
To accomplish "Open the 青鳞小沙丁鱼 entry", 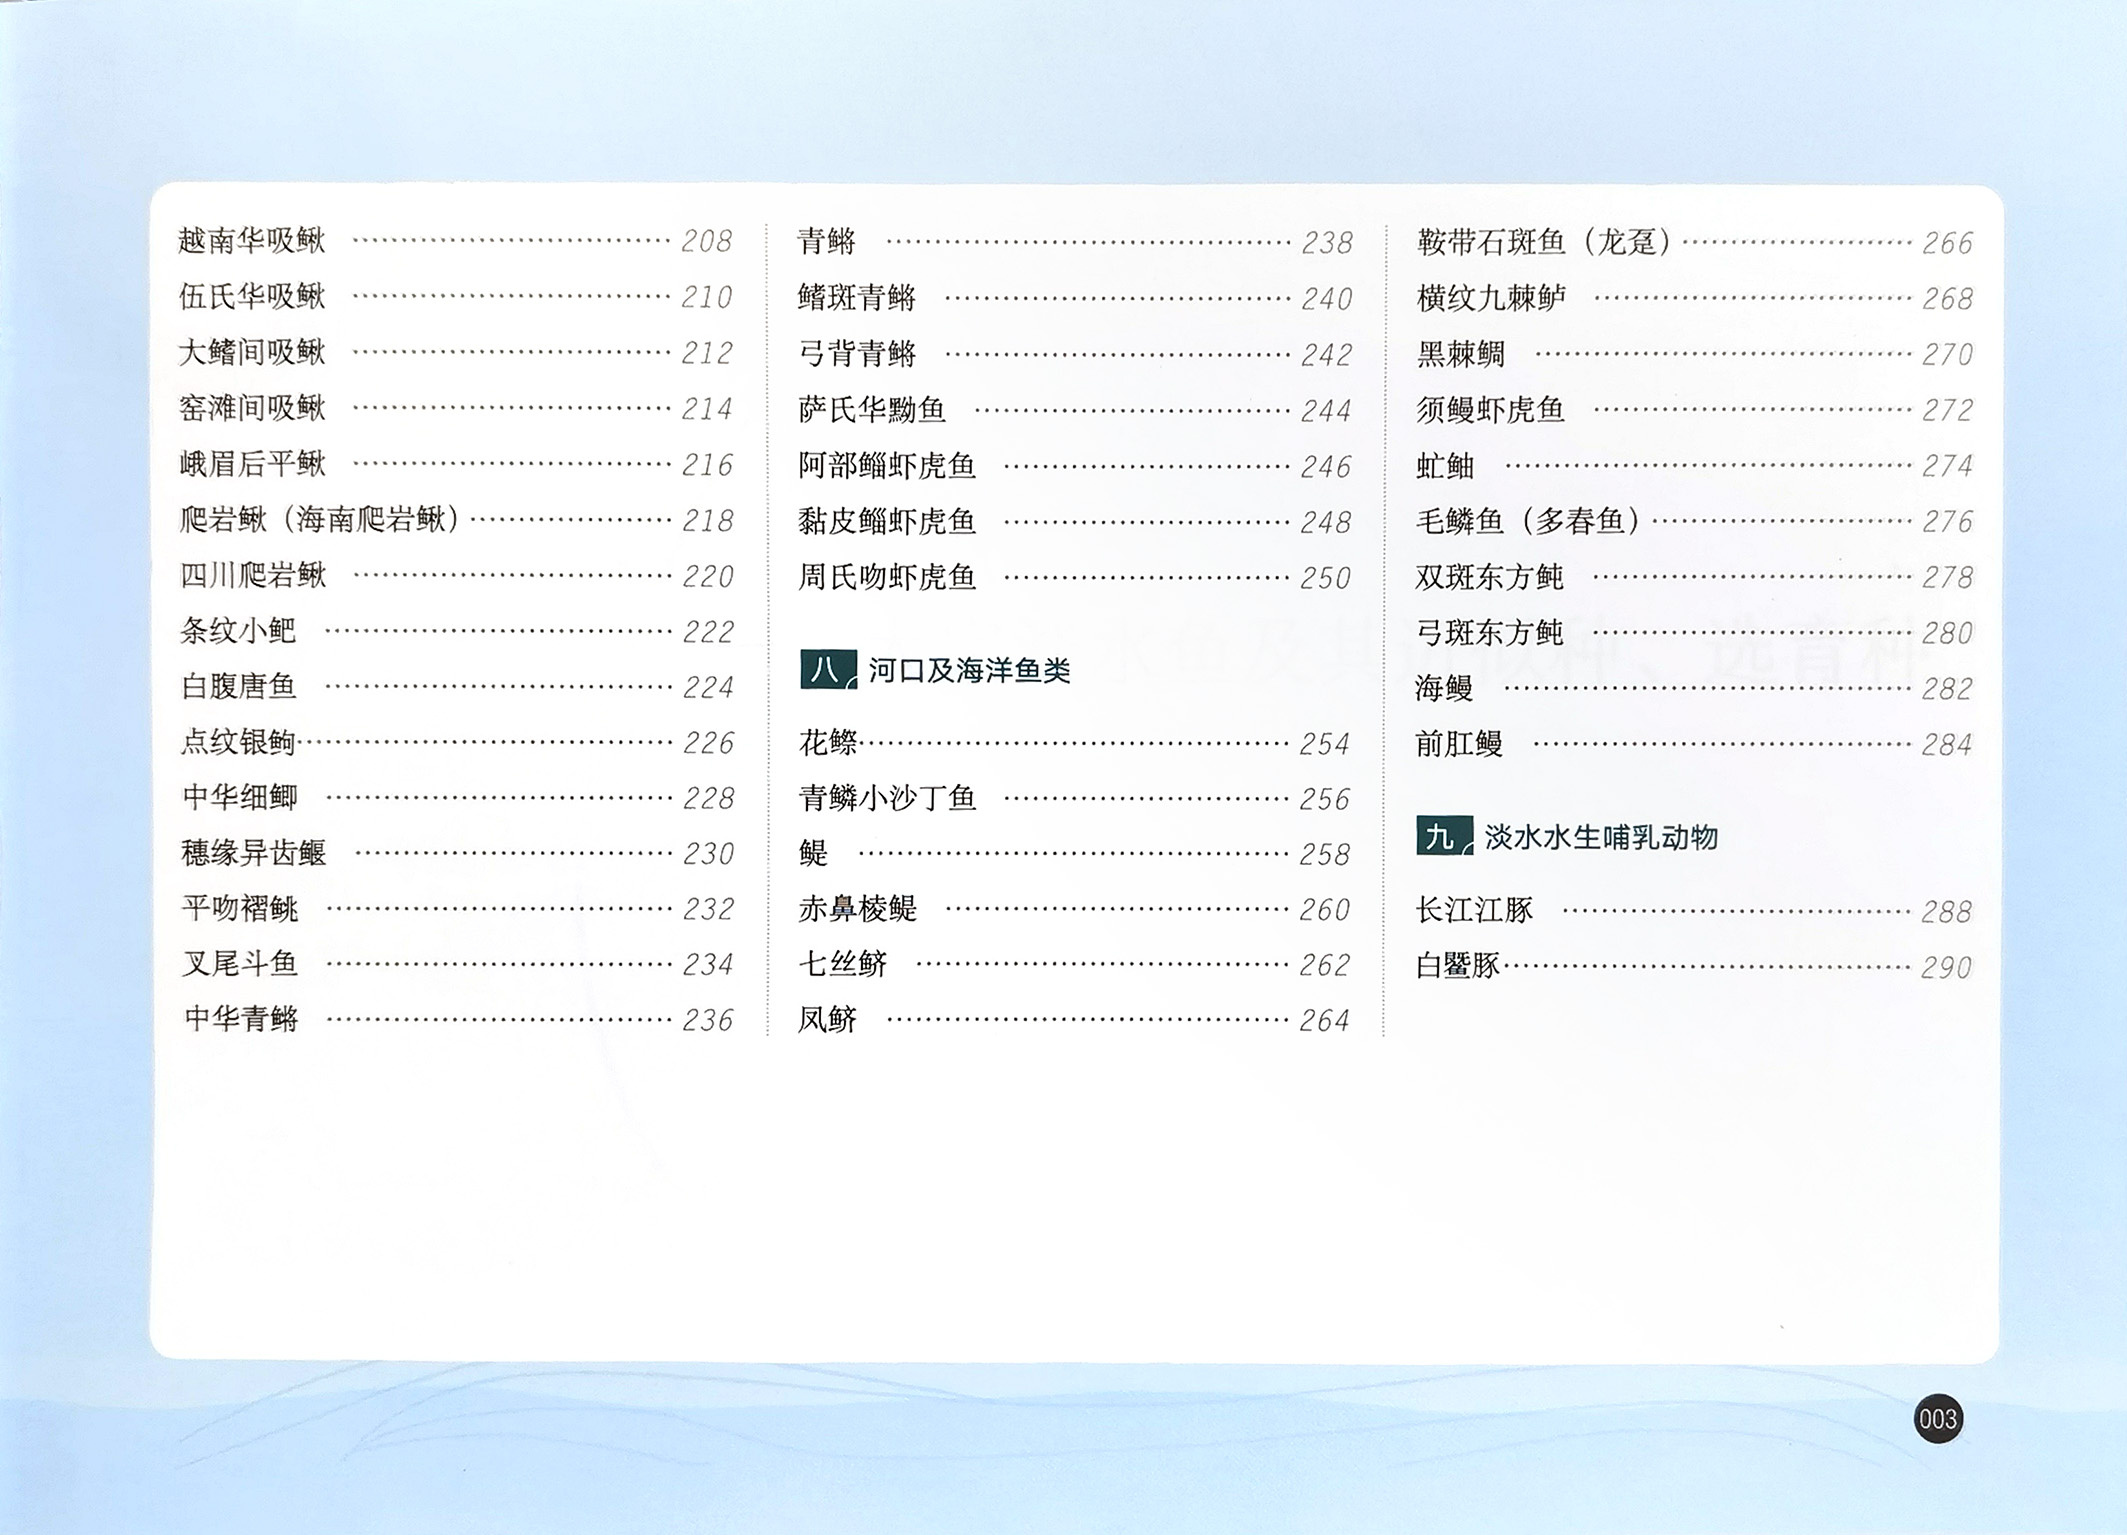I will [886, 798].
